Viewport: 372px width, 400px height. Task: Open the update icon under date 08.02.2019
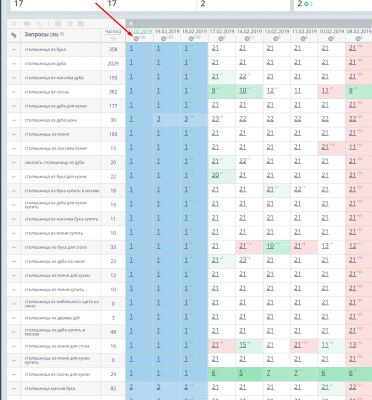pos(358,39)
